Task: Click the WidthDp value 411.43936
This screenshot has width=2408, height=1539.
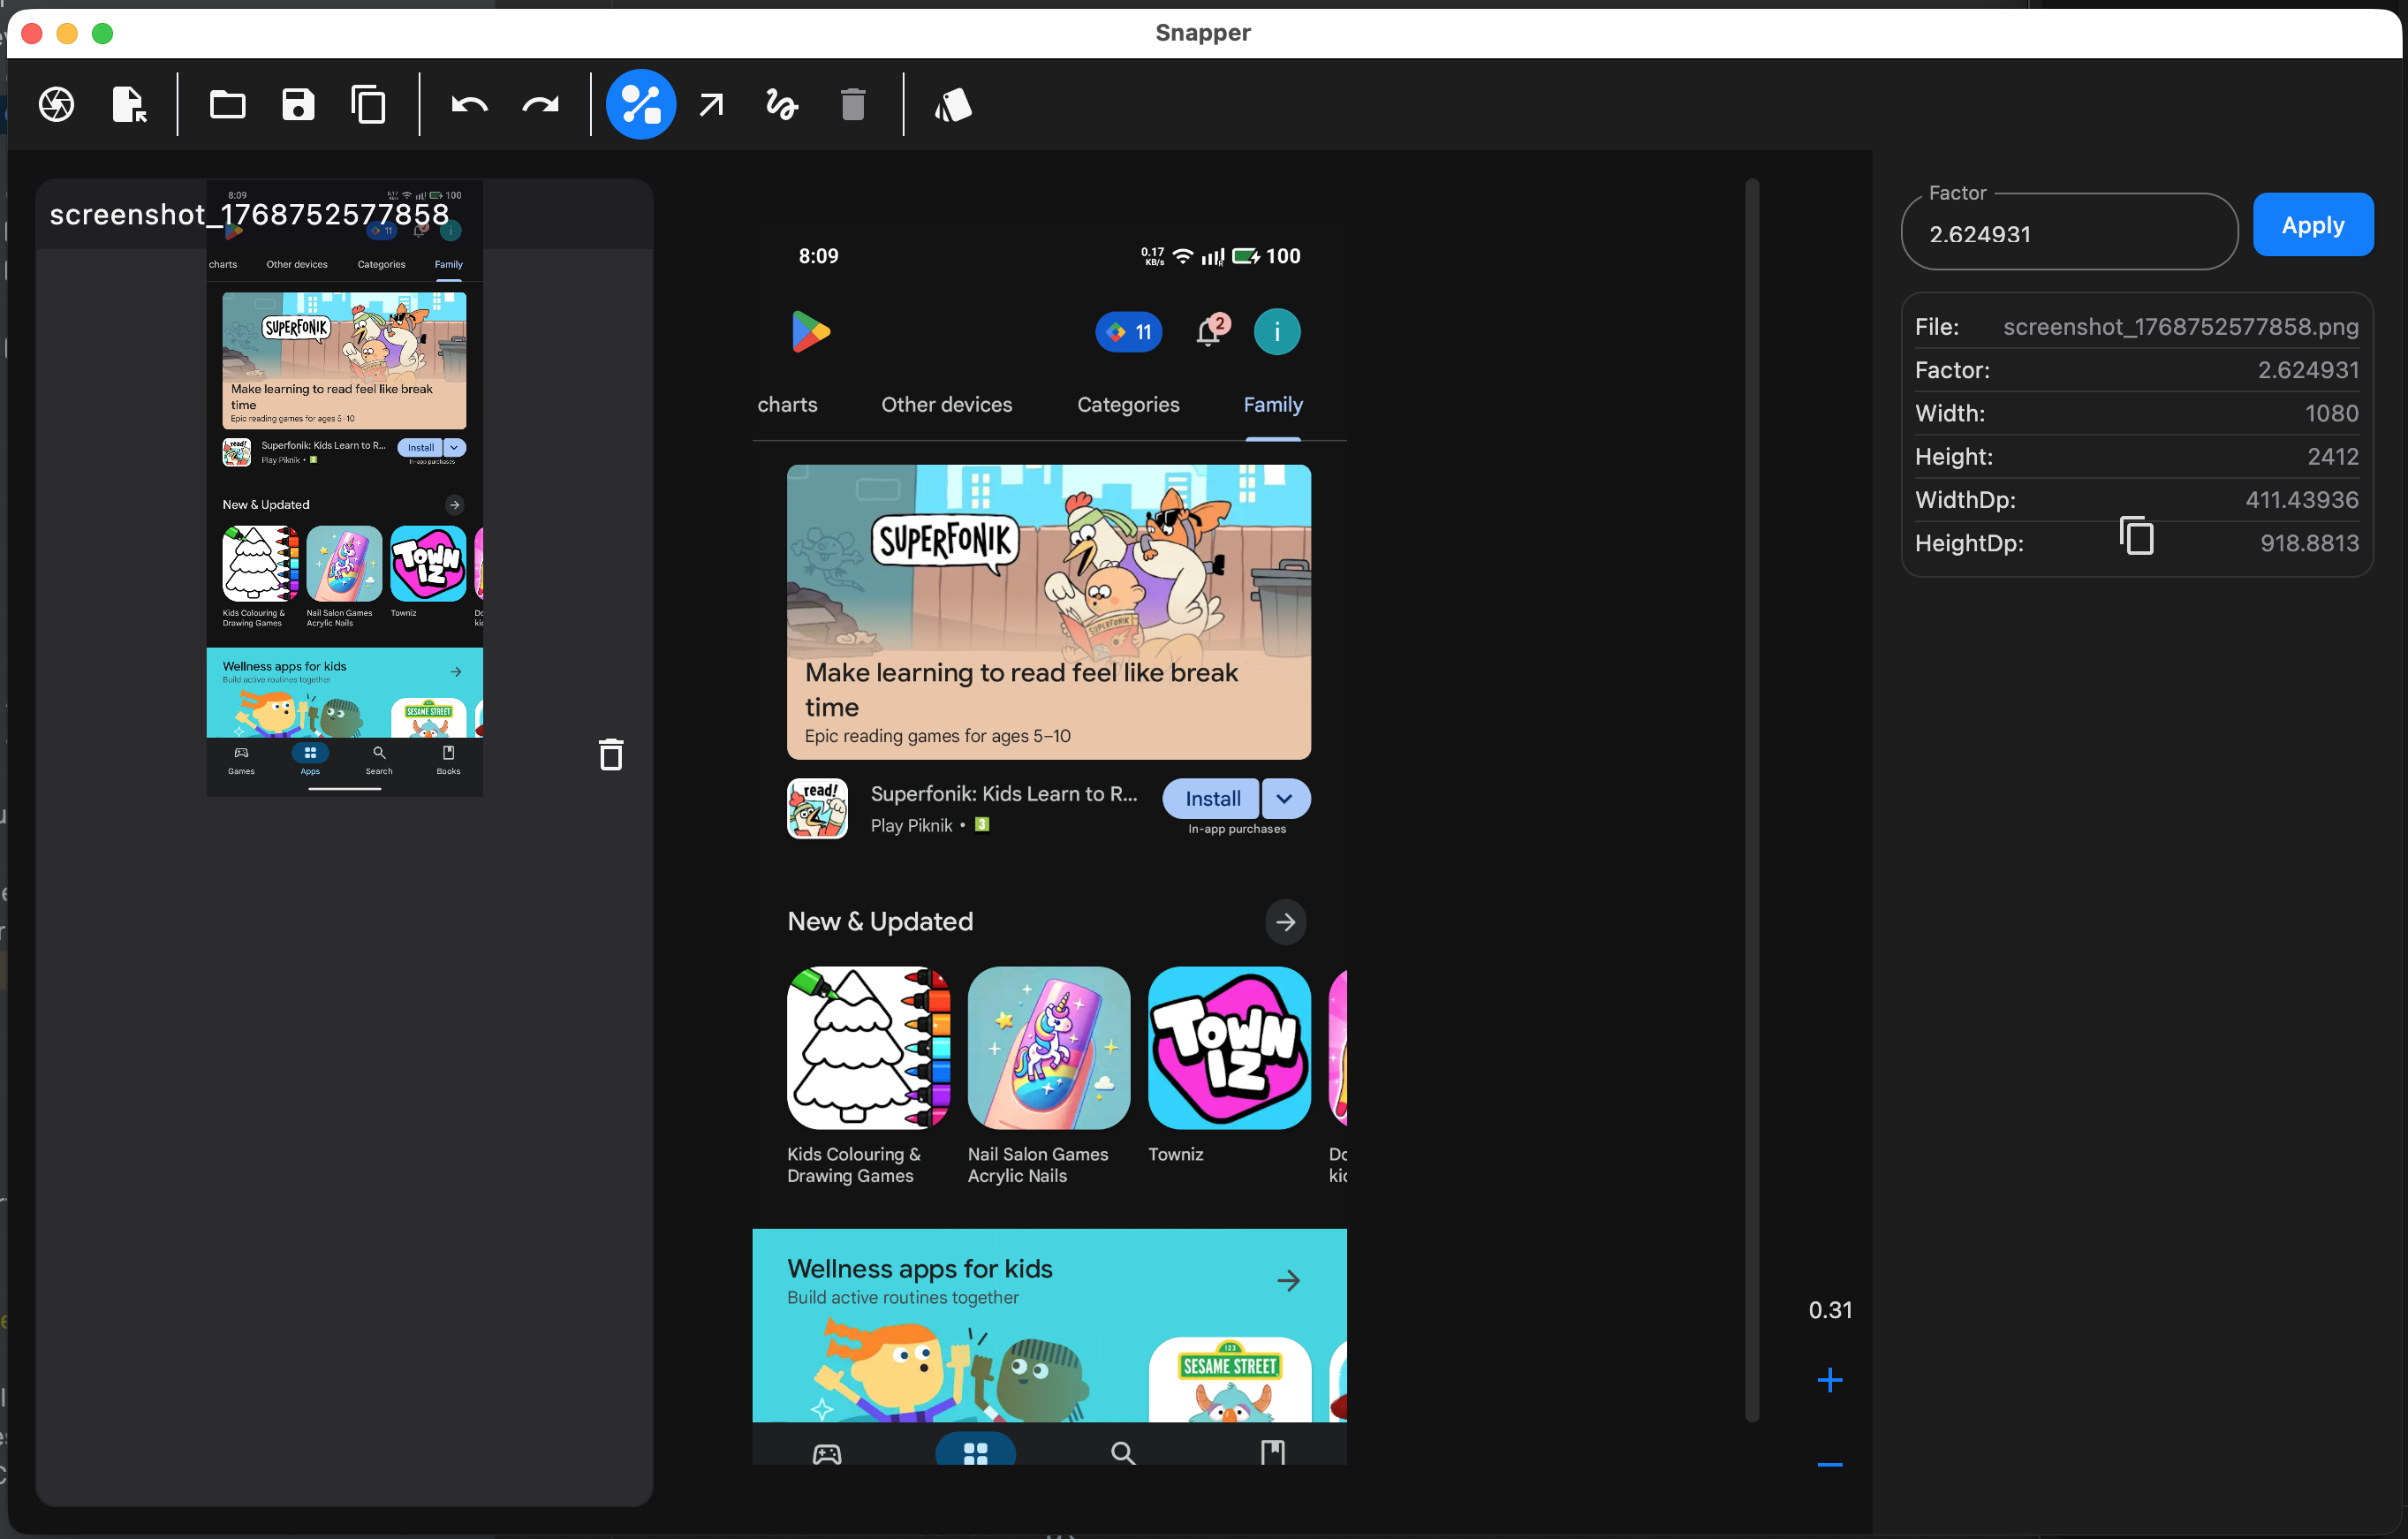Action: (x=2302, y=500)
